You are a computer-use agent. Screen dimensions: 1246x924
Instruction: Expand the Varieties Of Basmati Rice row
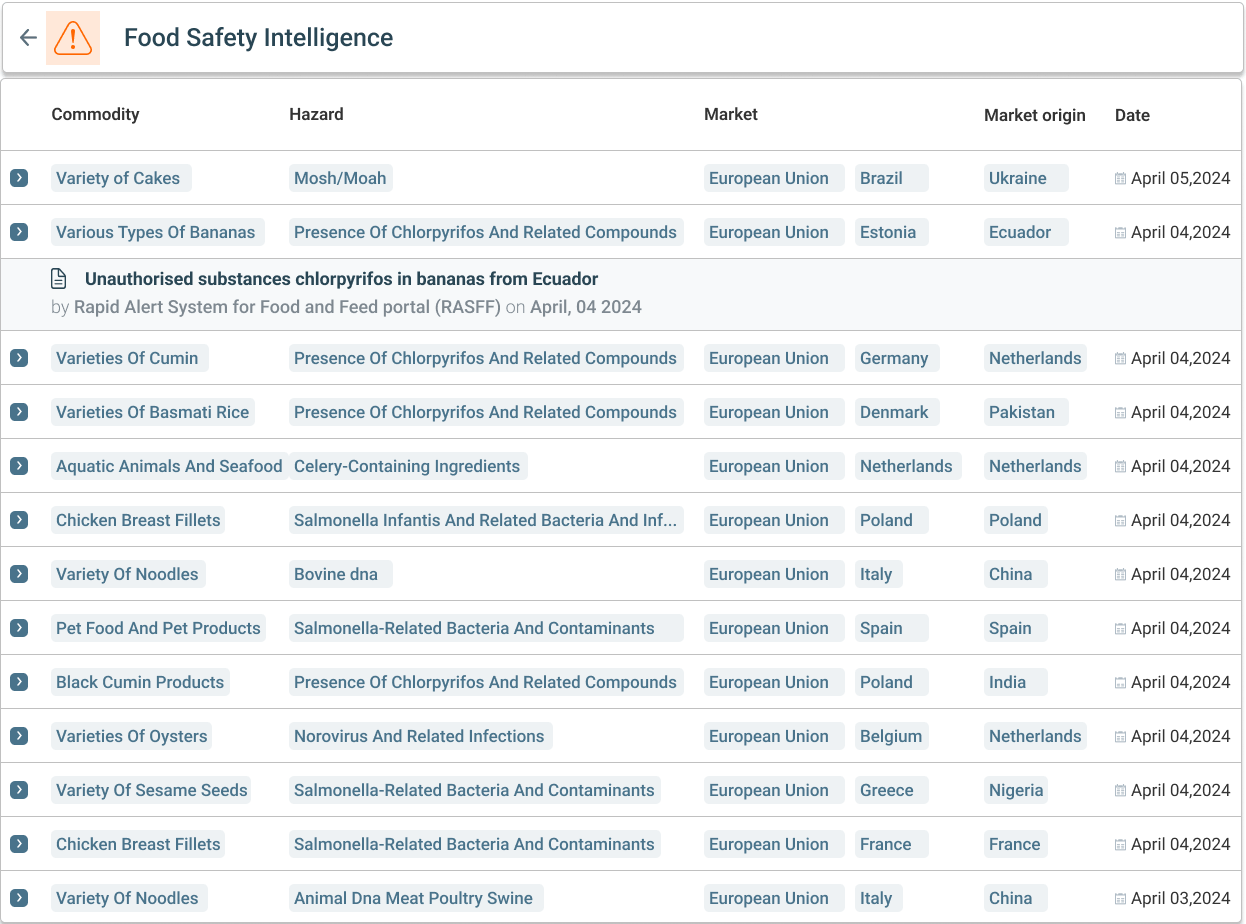[19, 412]
